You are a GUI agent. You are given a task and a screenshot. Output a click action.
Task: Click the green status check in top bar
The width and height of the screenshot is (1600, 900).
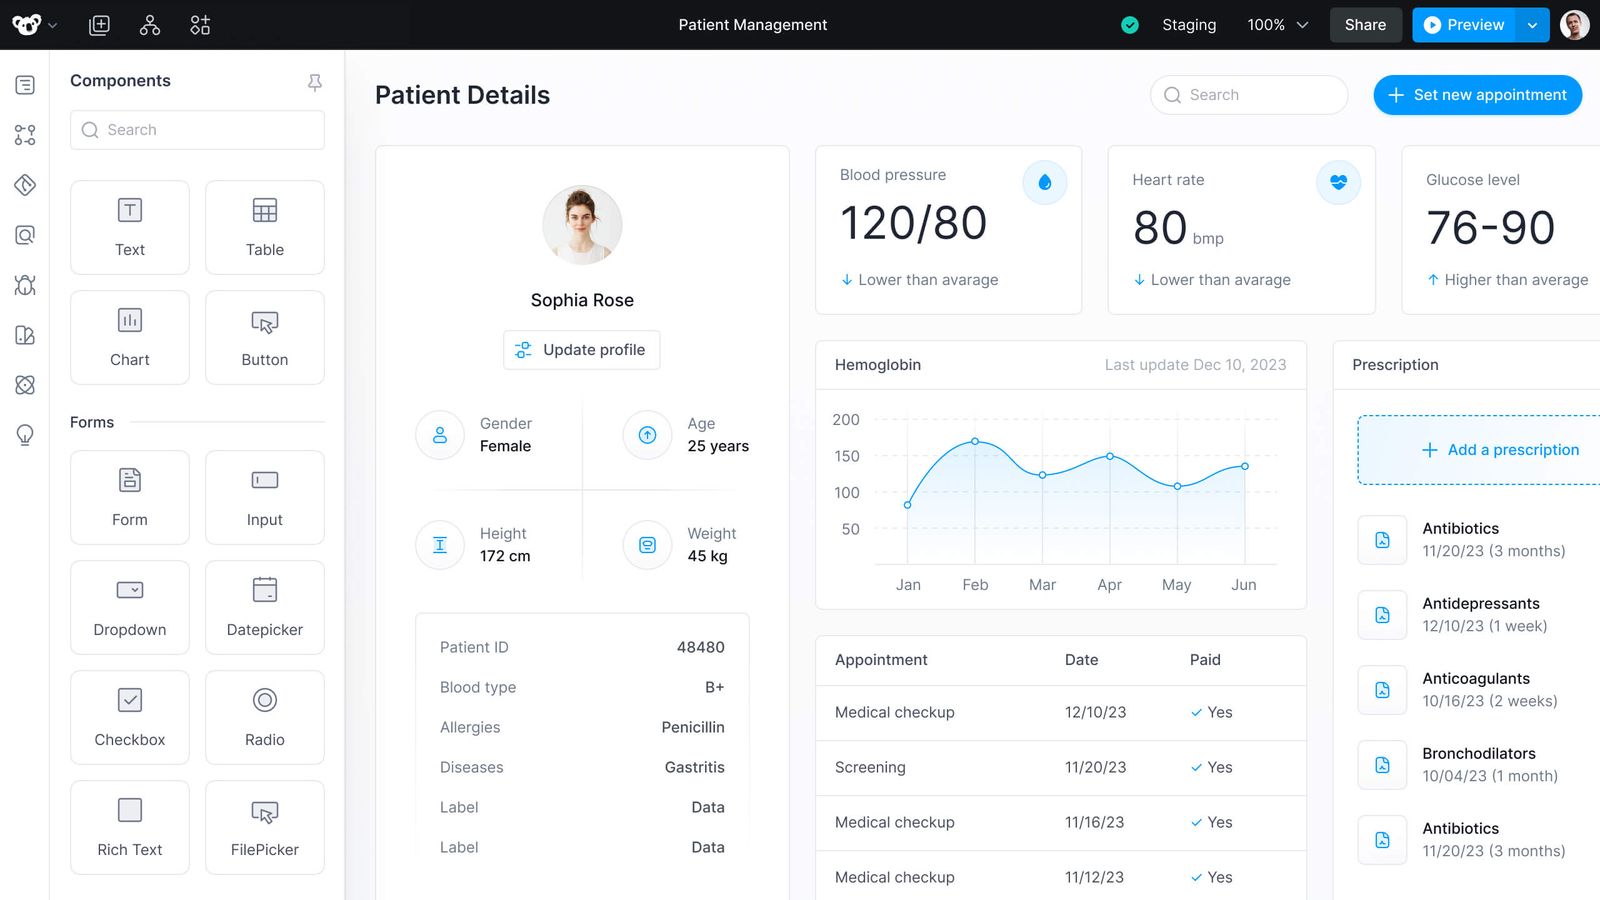[1130, 24]
